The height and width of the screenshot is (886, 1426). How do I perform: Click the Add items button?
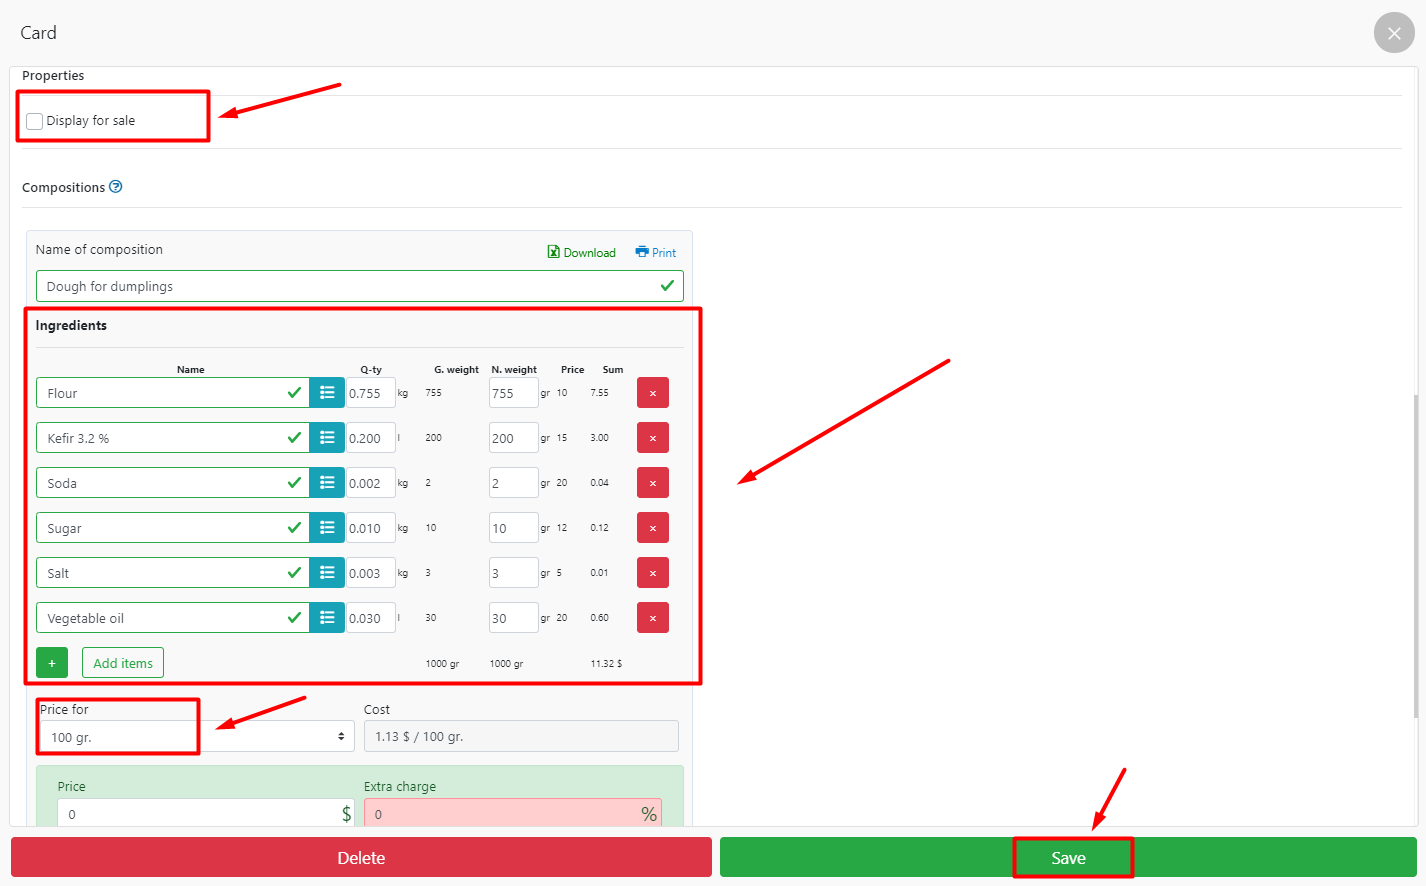pyautogui.click(x=123, y=663)
